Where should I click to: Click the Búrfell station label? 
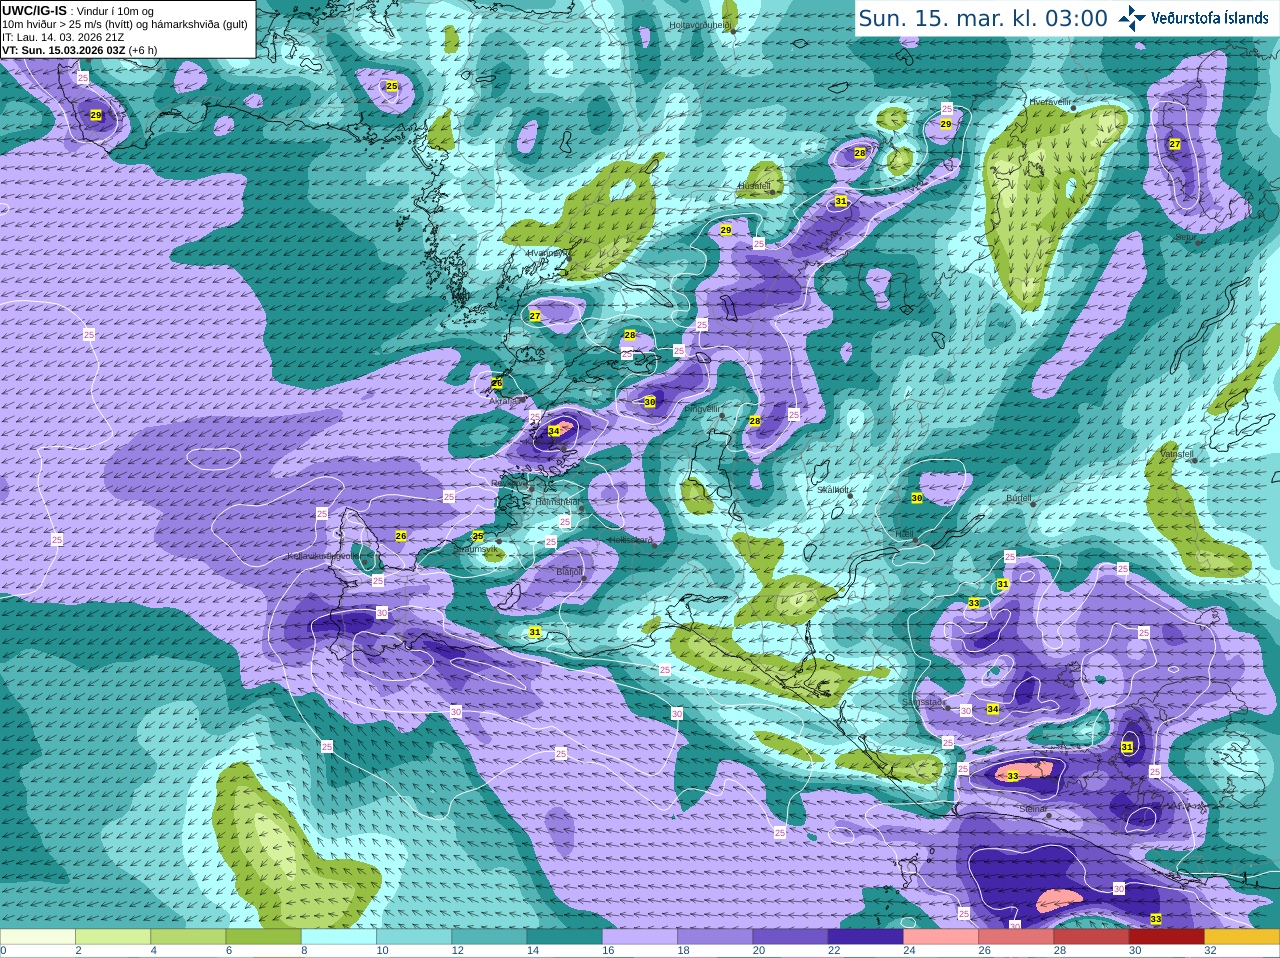point(1018,497)
